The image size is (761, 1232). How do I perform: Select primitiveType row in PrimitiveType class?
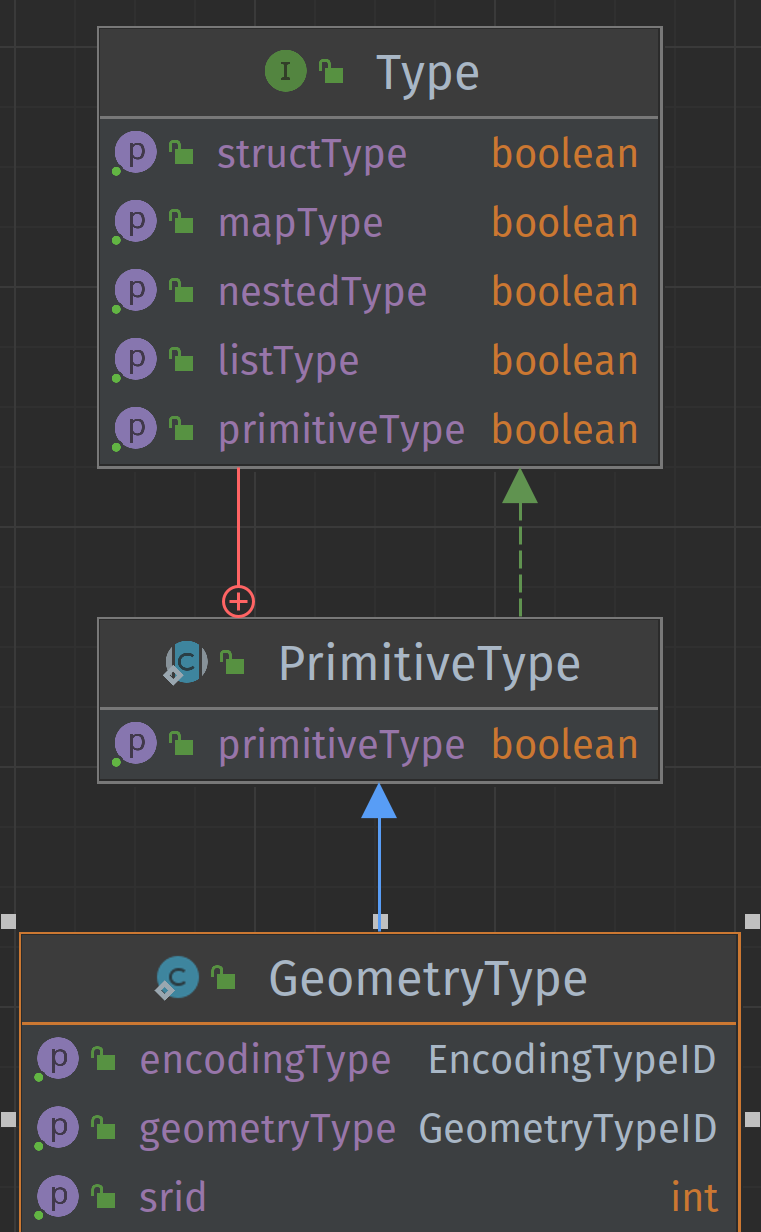380,745
